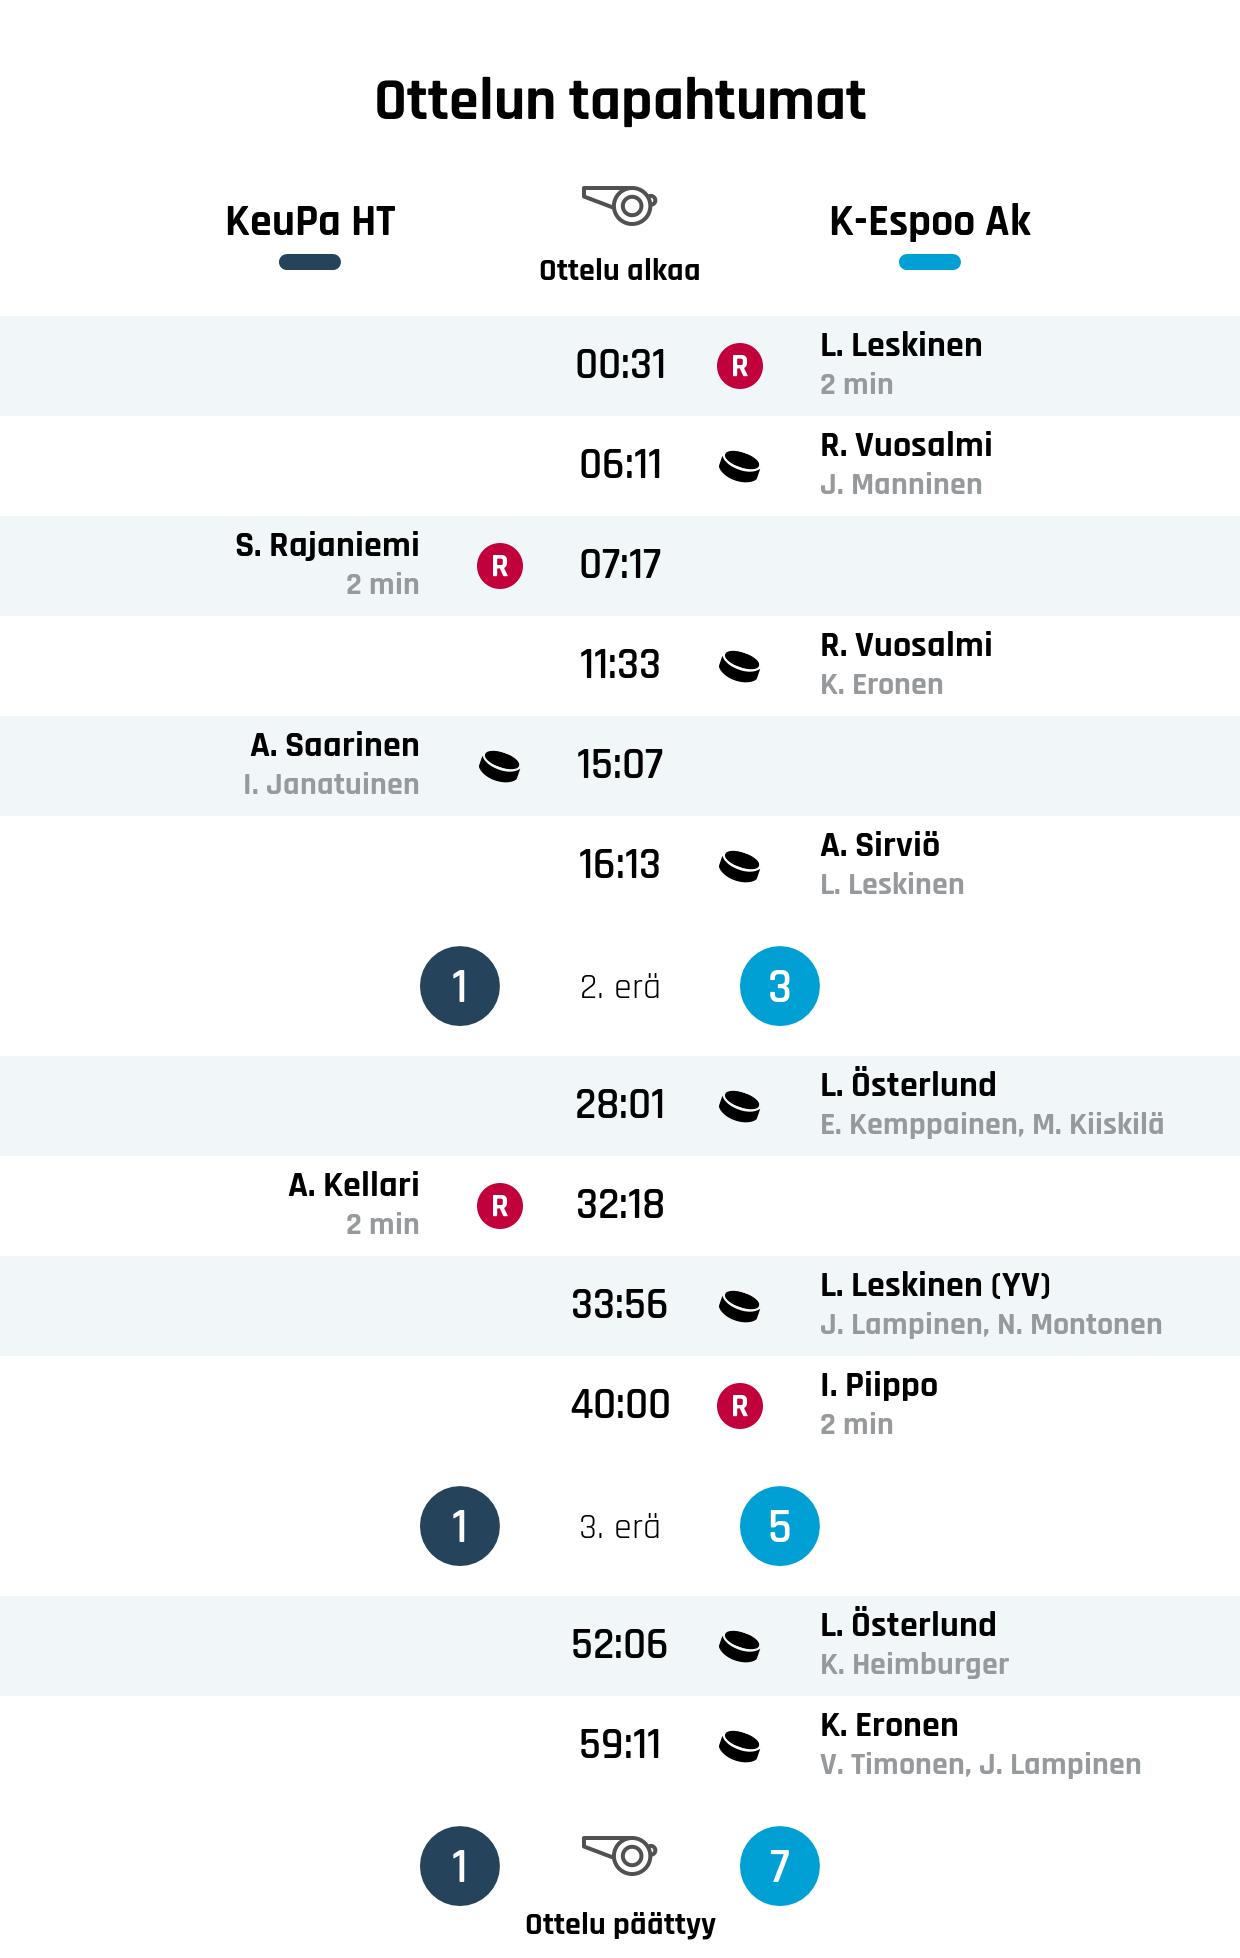Image resolution: width=1240 pixels, height=1958 pixels.
Task: Click the puck icon at 28:01
Action: pos(740,1106)
